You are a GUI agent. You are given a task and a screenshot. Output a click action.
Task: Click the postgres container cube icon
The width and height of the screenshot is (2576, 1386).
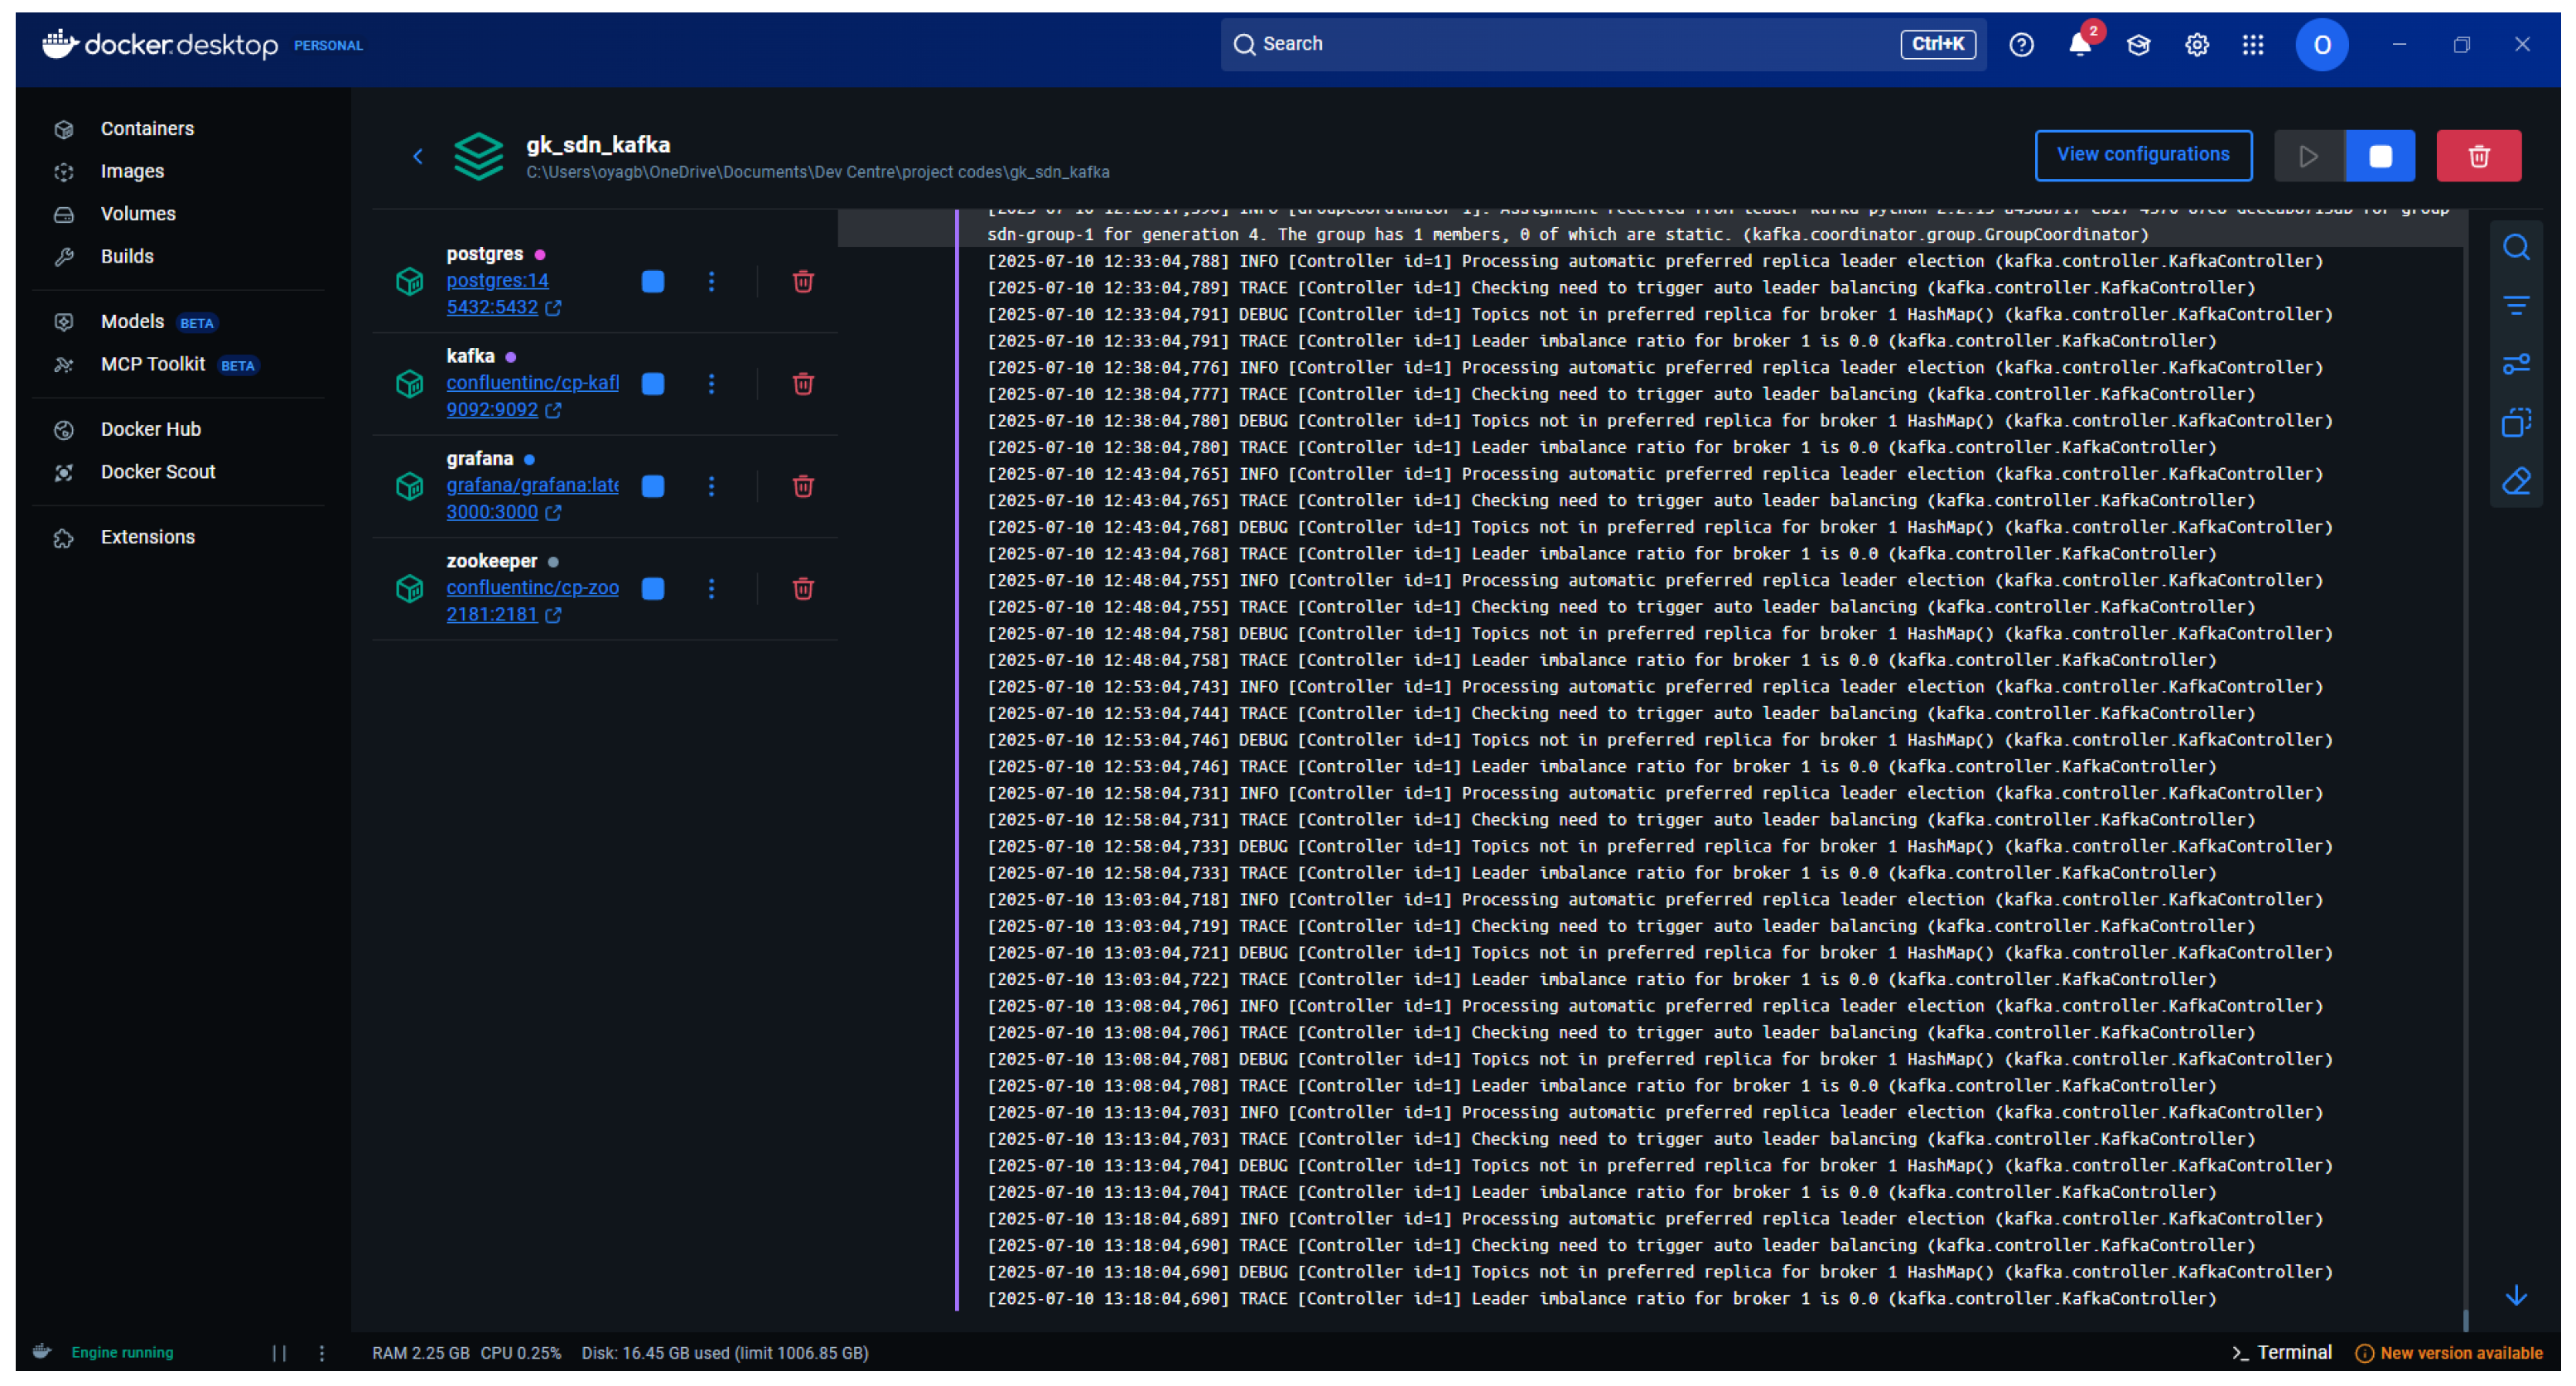(409, 282)
